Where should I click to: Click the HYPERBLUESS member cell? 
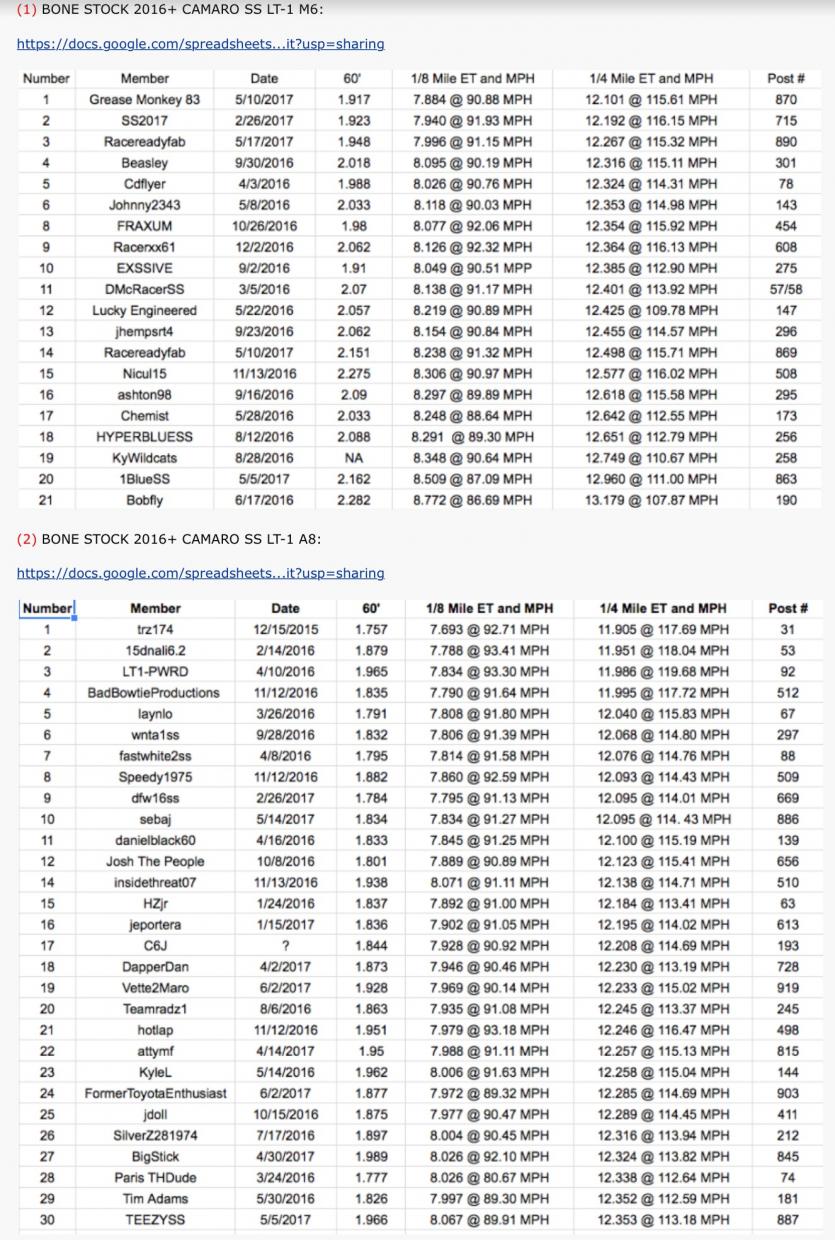(x=145, y=437)
